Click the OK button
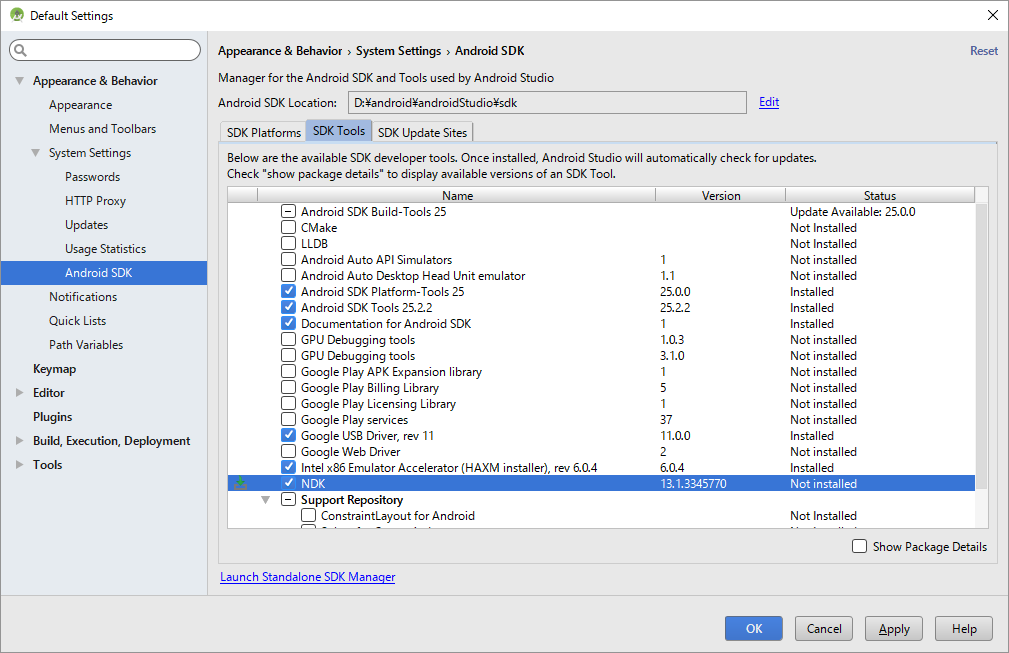 coord(754,629)
